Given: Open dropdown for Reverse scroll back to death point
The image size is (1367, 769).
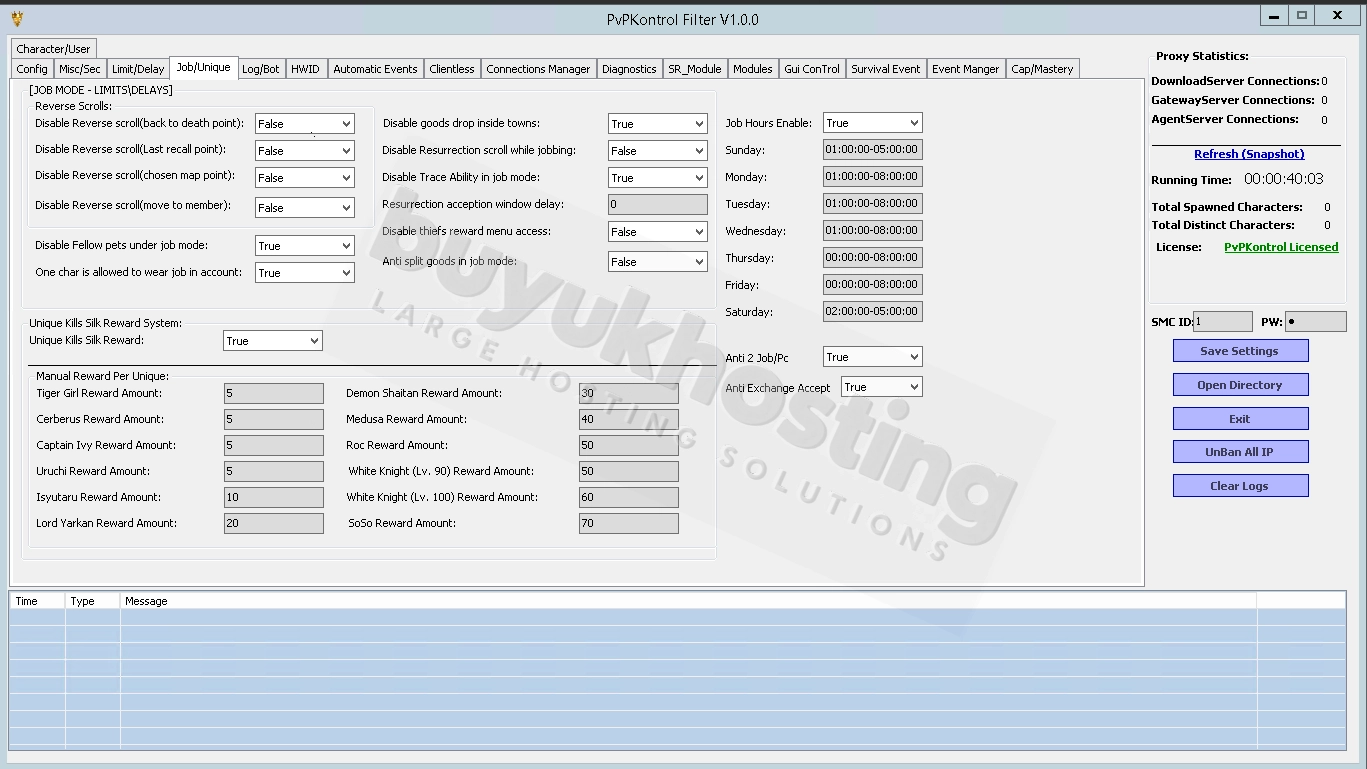Looking at the screenshot, I should tap(304, 124).
